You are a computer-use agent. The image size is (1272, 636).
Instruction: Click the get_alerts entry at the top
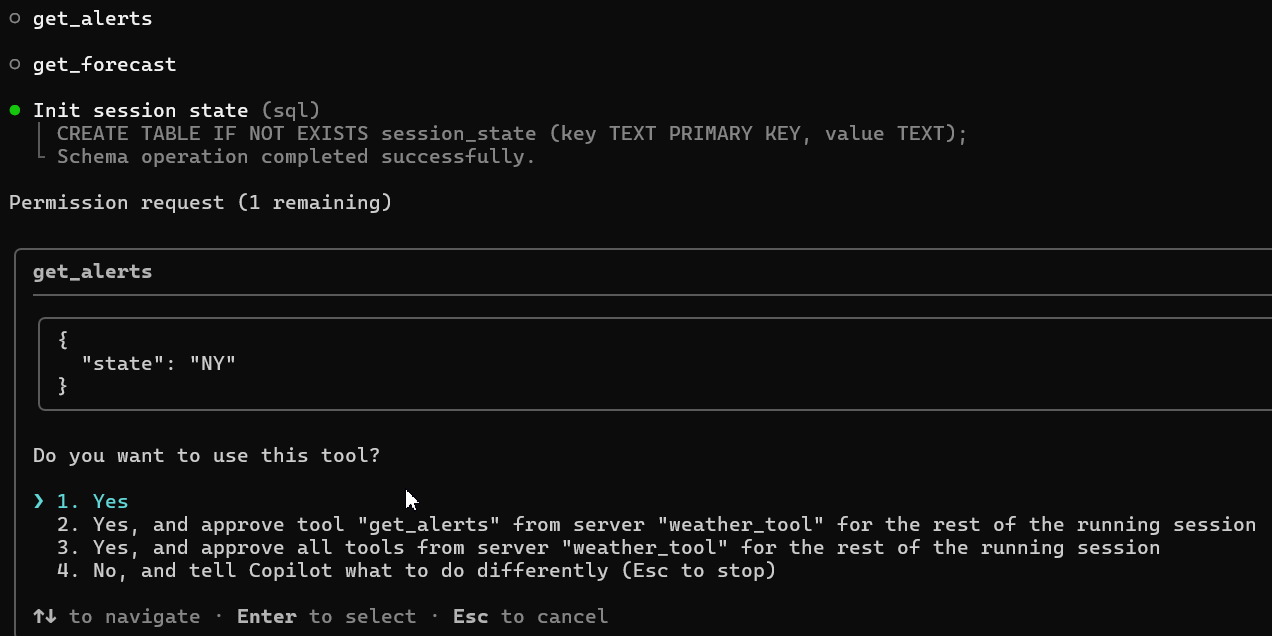(92, 18)
